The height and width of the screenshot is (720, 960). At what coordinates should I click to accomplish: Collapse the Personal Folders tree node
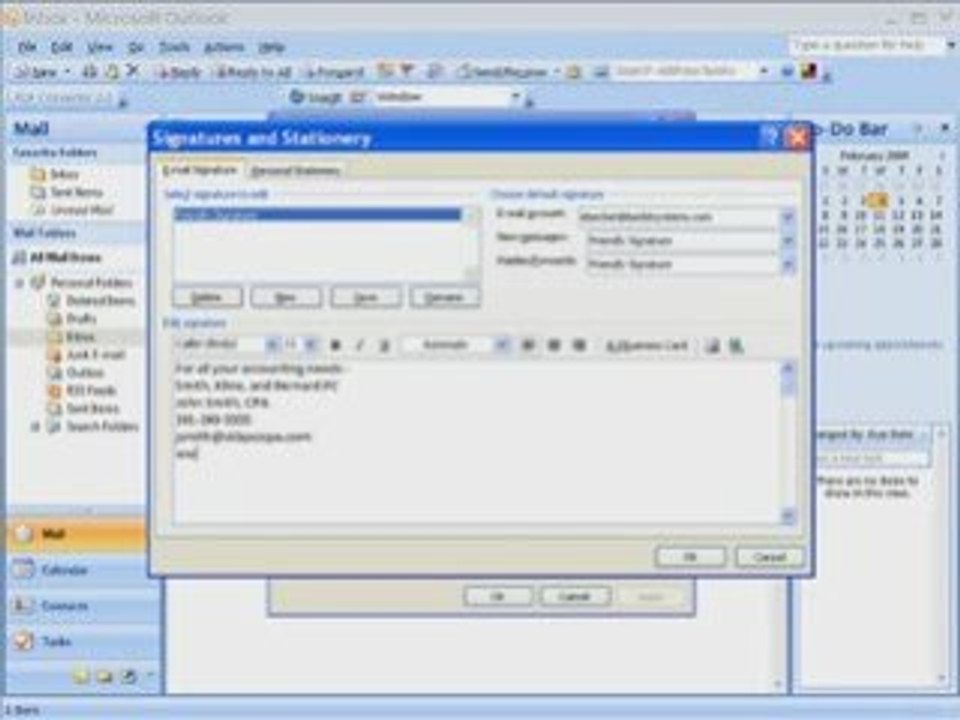pos(20,283)
